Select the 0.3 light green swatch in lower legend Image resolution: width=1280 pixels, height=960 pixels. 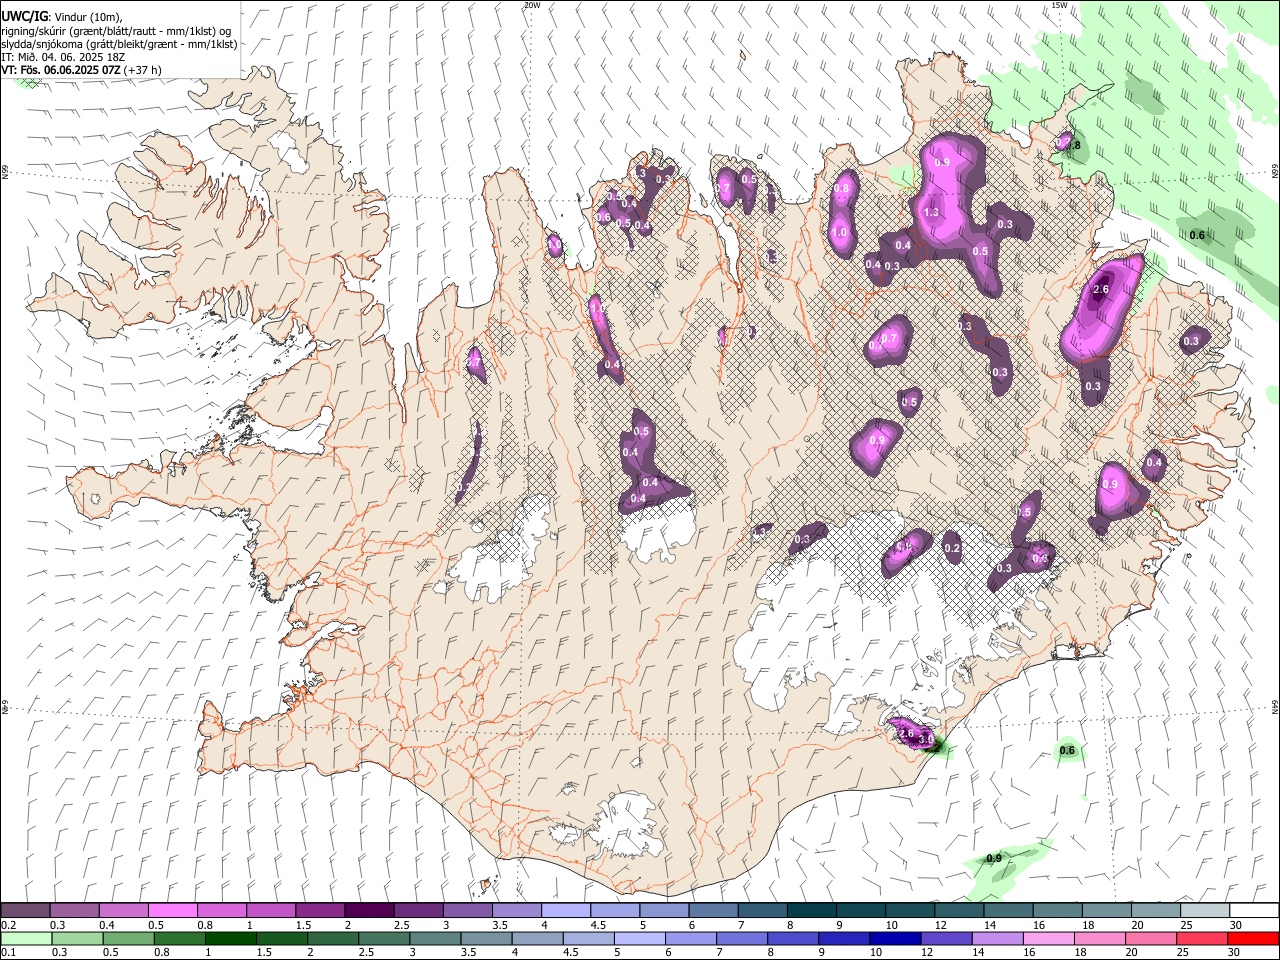pyautogui.click(x=77, y=939)
